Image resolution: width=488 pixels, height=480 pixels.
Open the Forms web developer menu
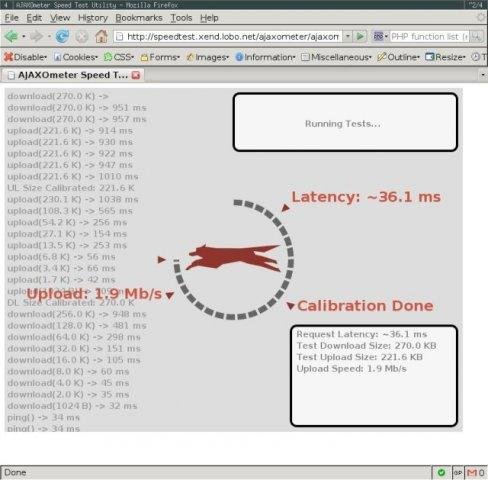(x=160, y=57)
